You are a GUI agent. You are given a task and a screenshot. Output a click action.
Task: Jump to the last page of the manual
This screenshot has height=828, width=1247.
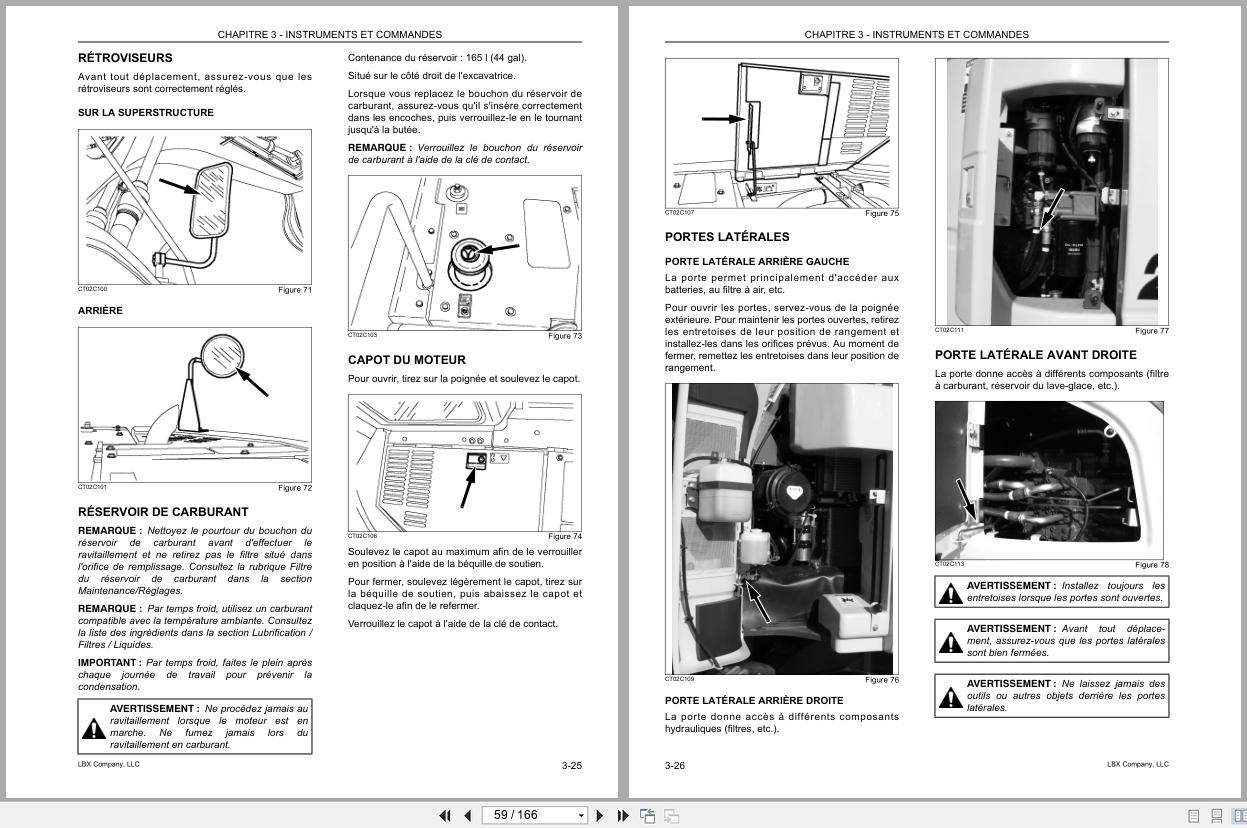pos(621,815)
